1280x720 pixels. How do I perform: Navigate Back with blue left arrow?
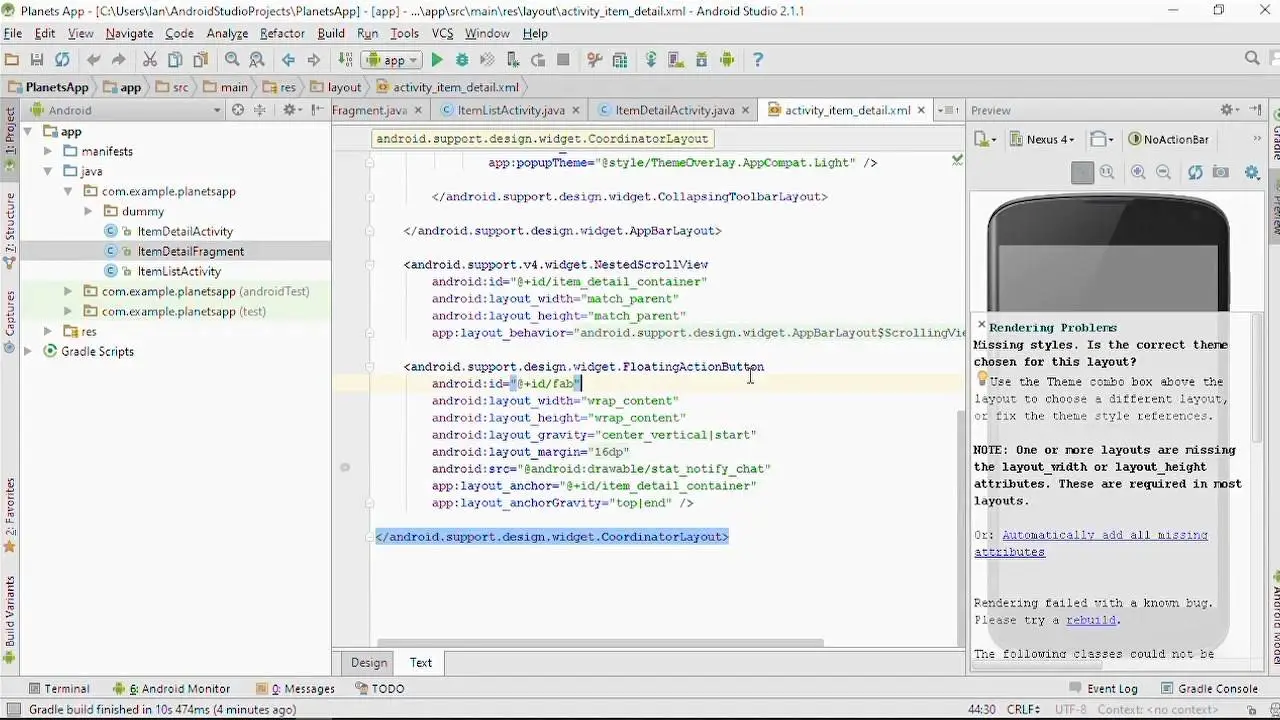pyautogui.click(x=288, y=60)
